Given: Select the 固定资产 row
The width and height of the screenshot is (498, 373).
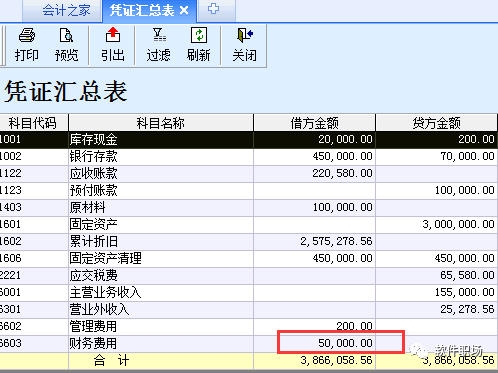Looking at the screenshot, I should pos(248,224).
